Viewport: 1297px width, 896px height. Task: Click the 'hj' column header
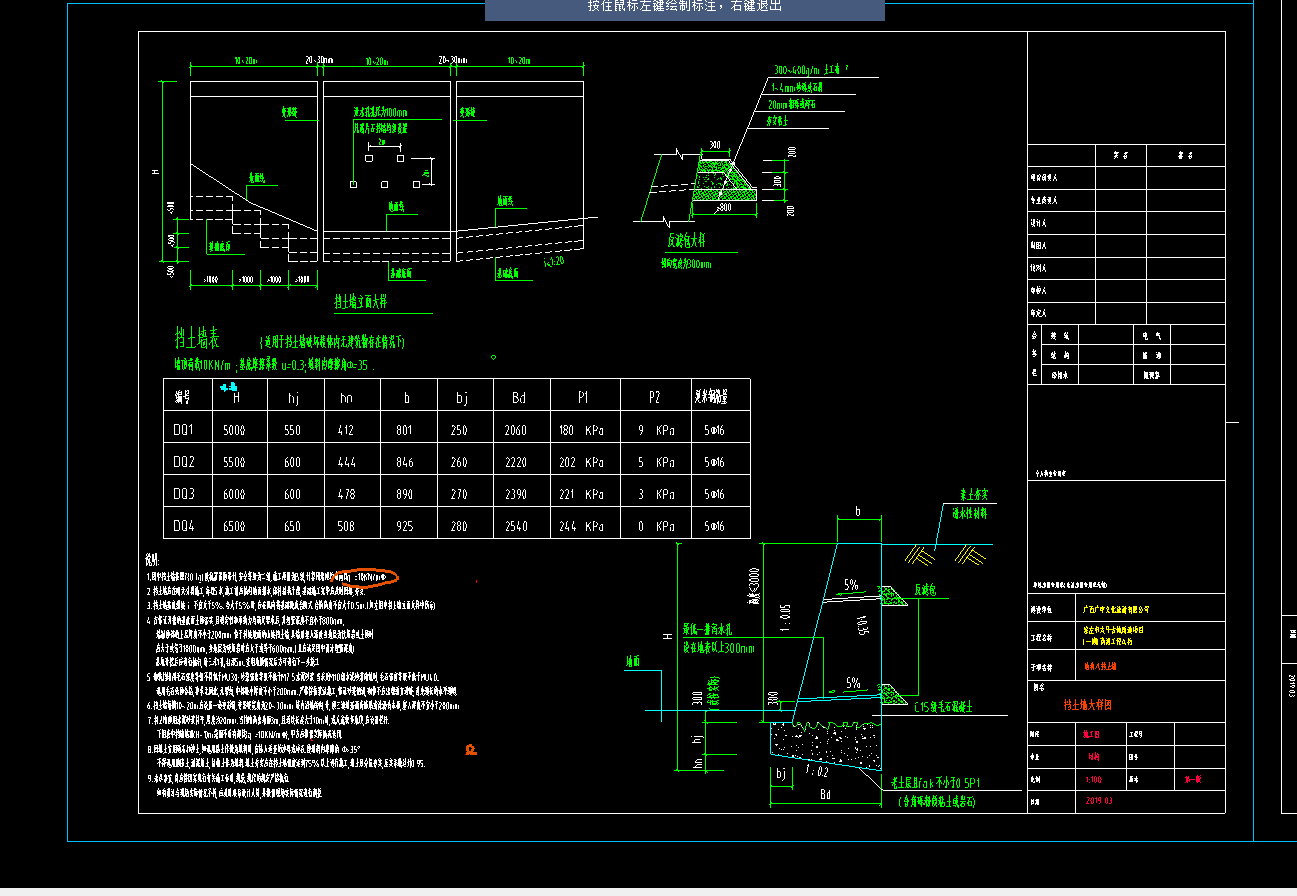293,398
